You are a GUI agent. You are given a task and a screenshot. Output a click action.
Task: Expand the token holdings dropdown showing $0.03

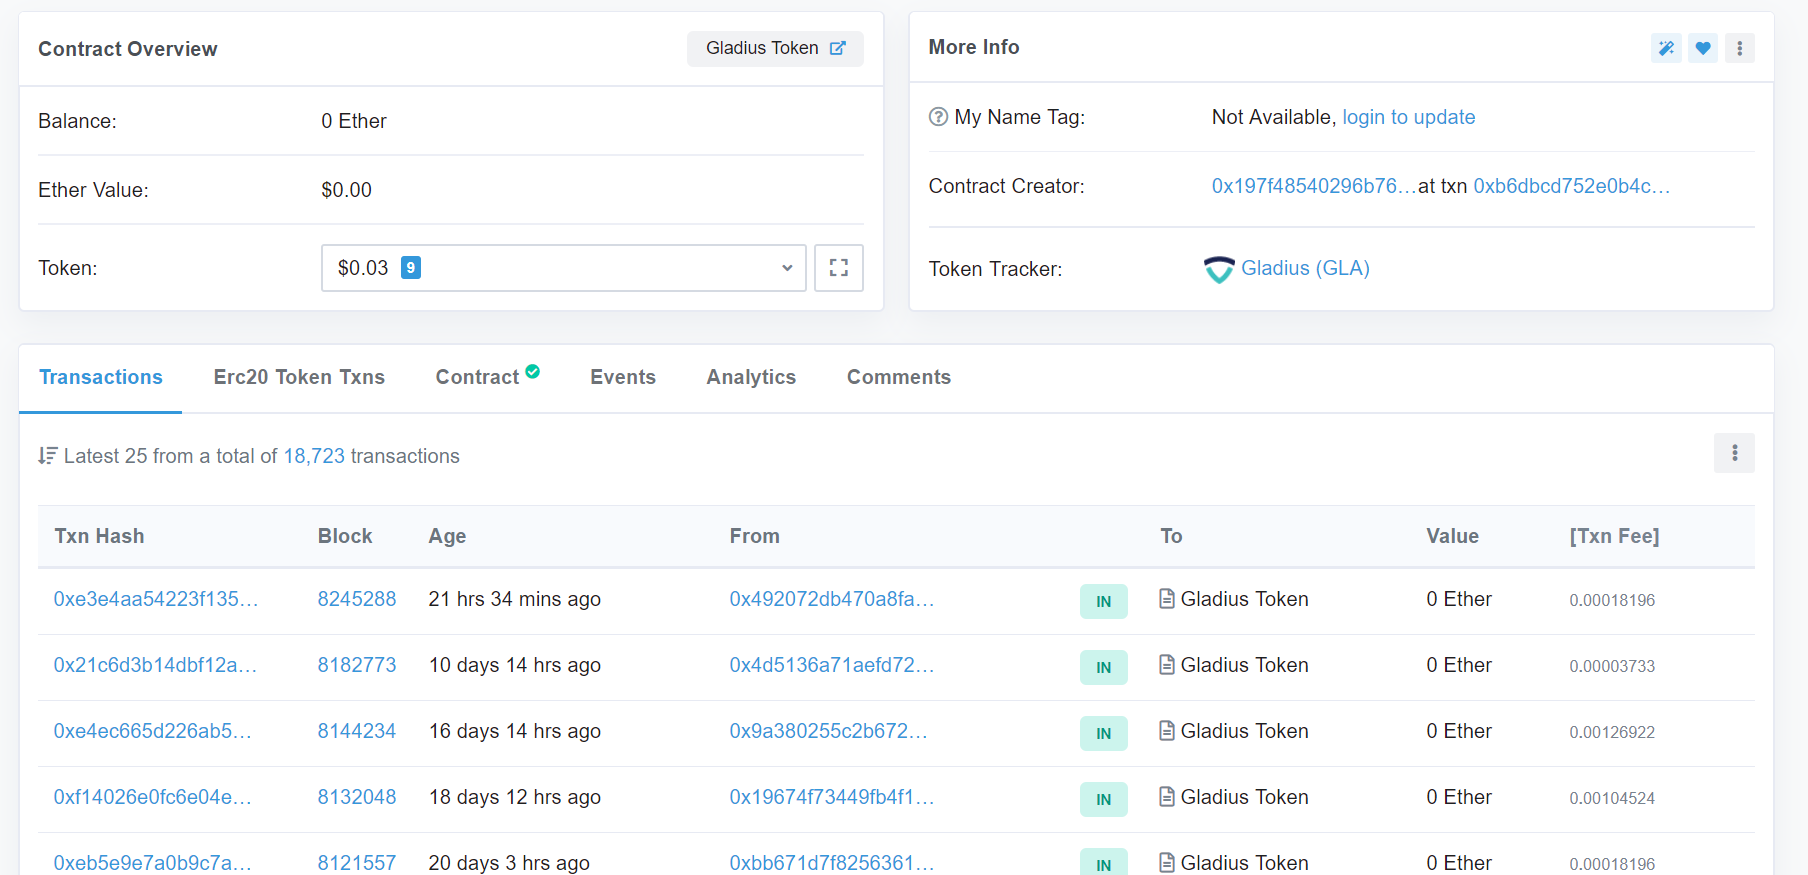[x=563, y=268]
